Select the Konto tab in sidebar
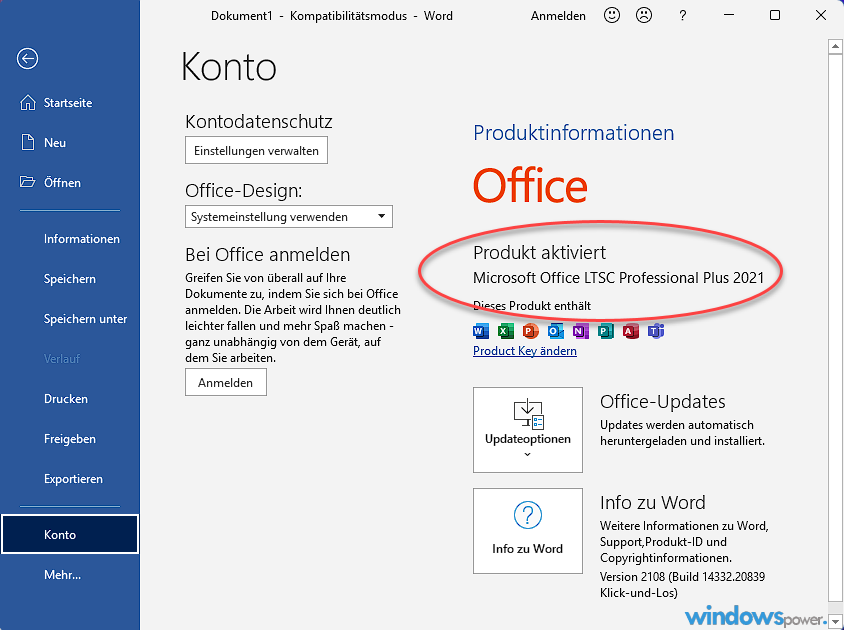Screen dimensions: 844x630 (x=70, y=534)
